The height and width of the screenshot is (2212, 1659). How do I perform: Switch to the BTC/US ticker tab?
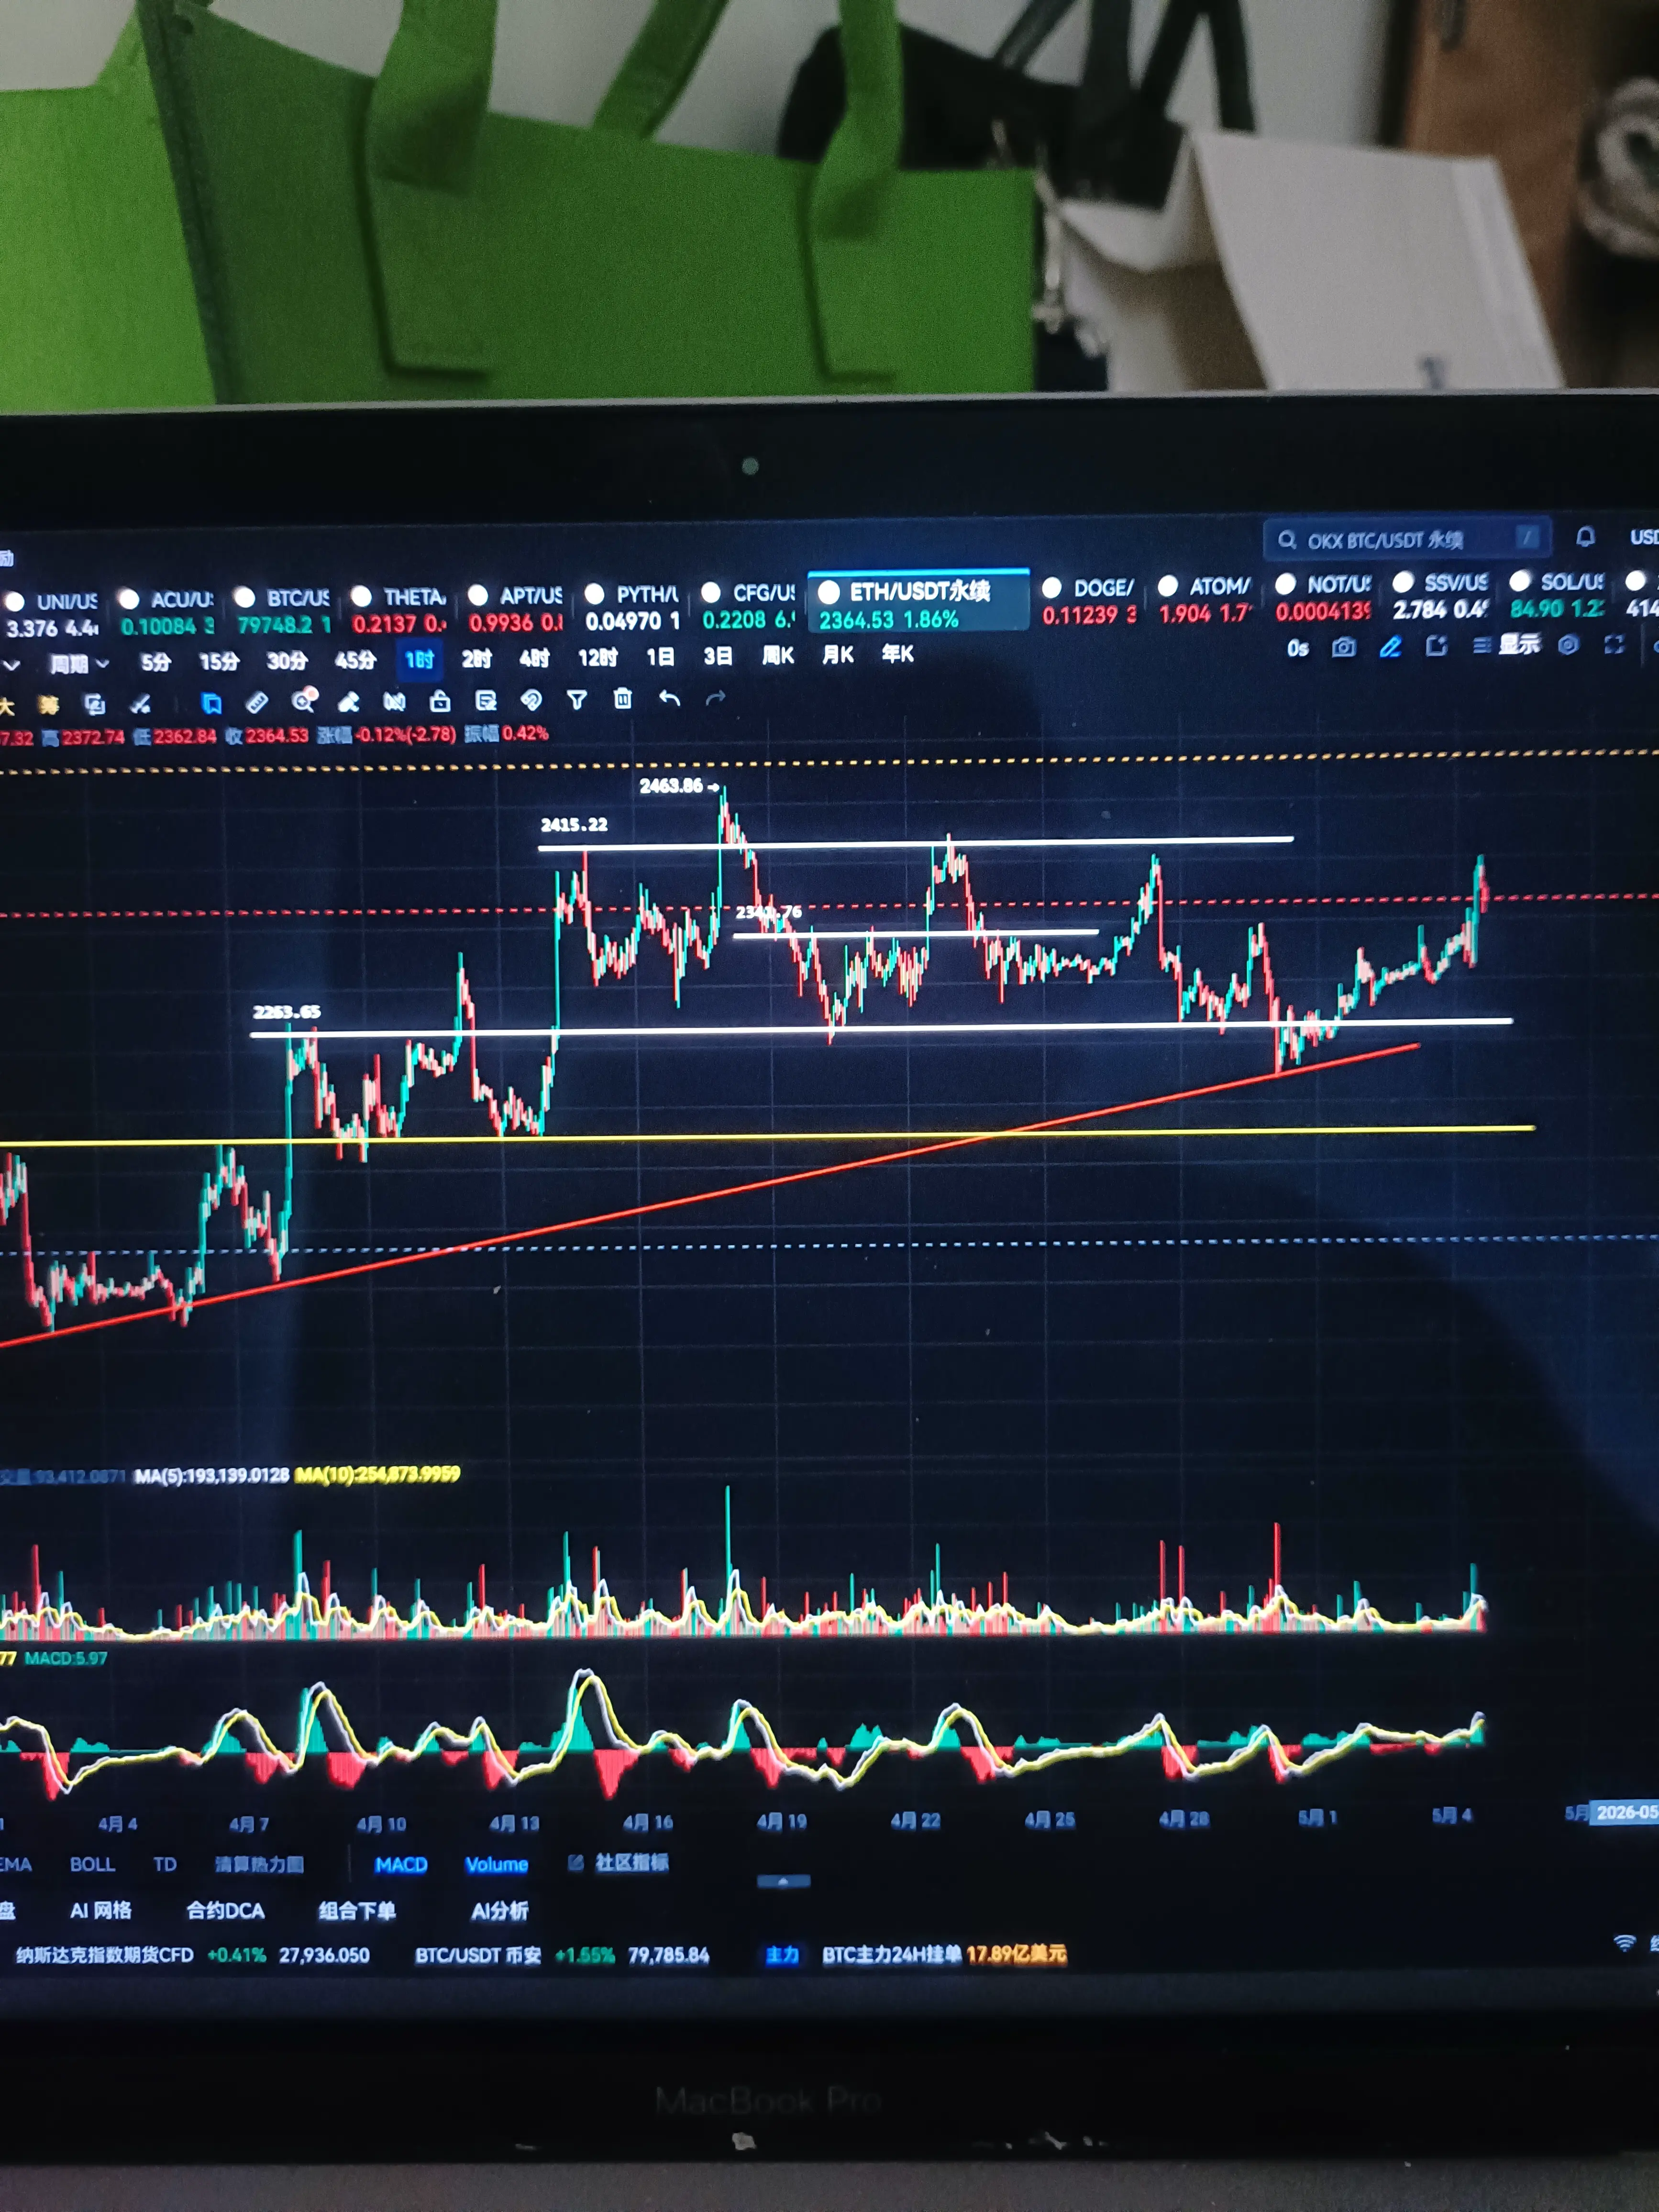coord(284,611)
